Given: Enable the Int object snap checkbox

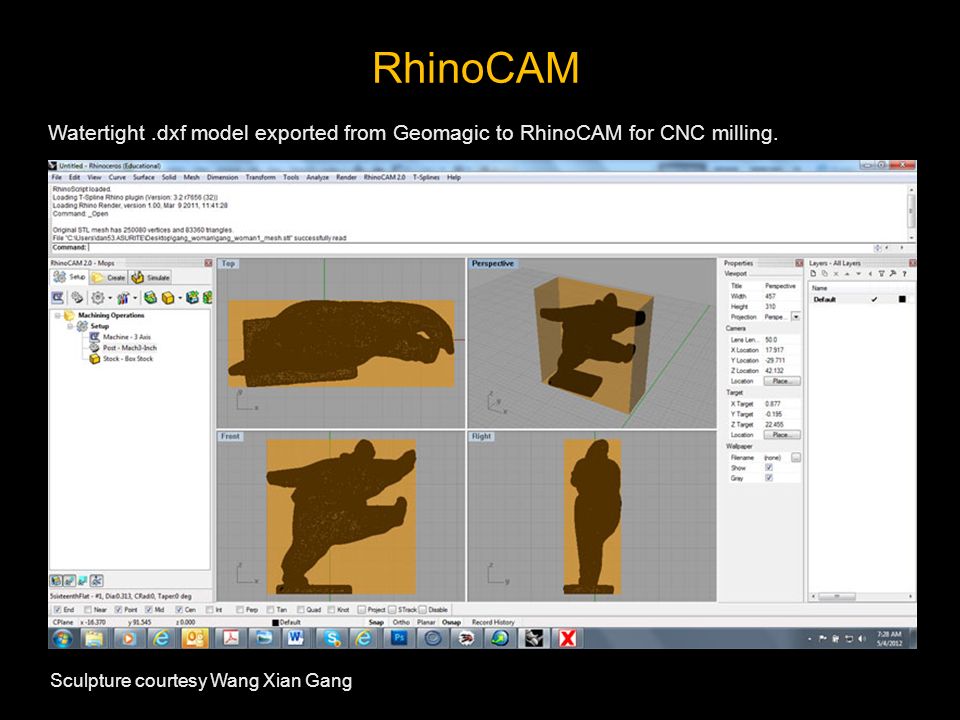Looking at the screenshot, I should 209,610.
